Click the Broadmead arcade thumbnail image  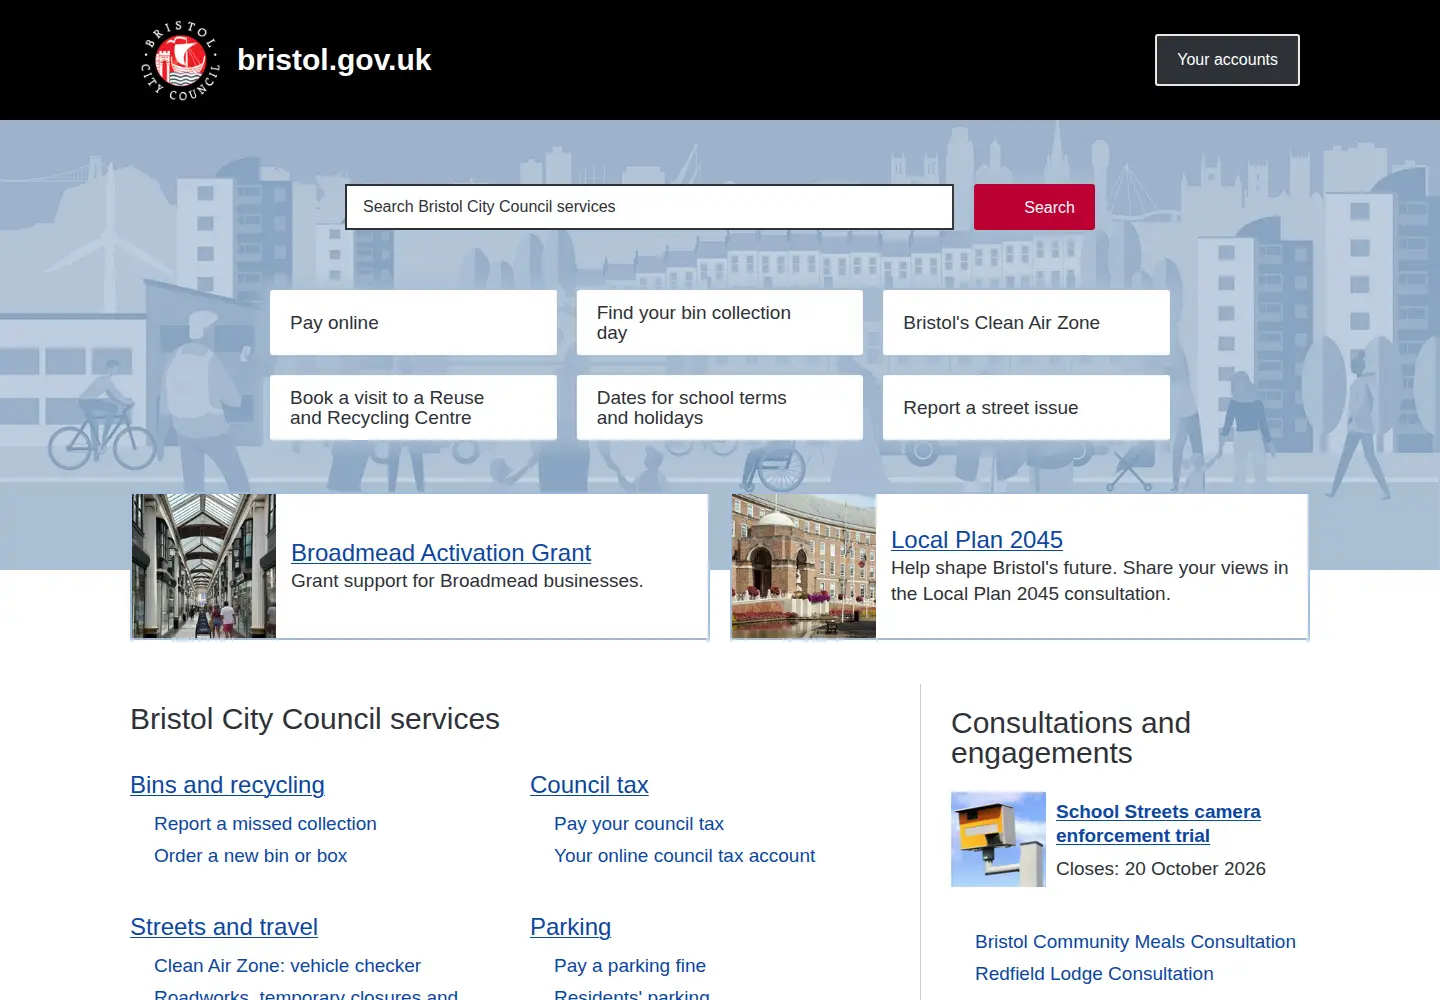point(204,566)
